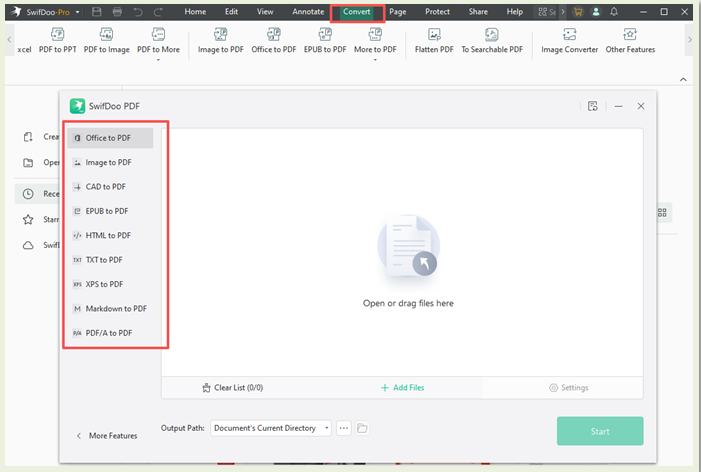Click the Flatten PDF tool
Image resolution: width=701 pixels, height=472 pixels.
[434, 41]
